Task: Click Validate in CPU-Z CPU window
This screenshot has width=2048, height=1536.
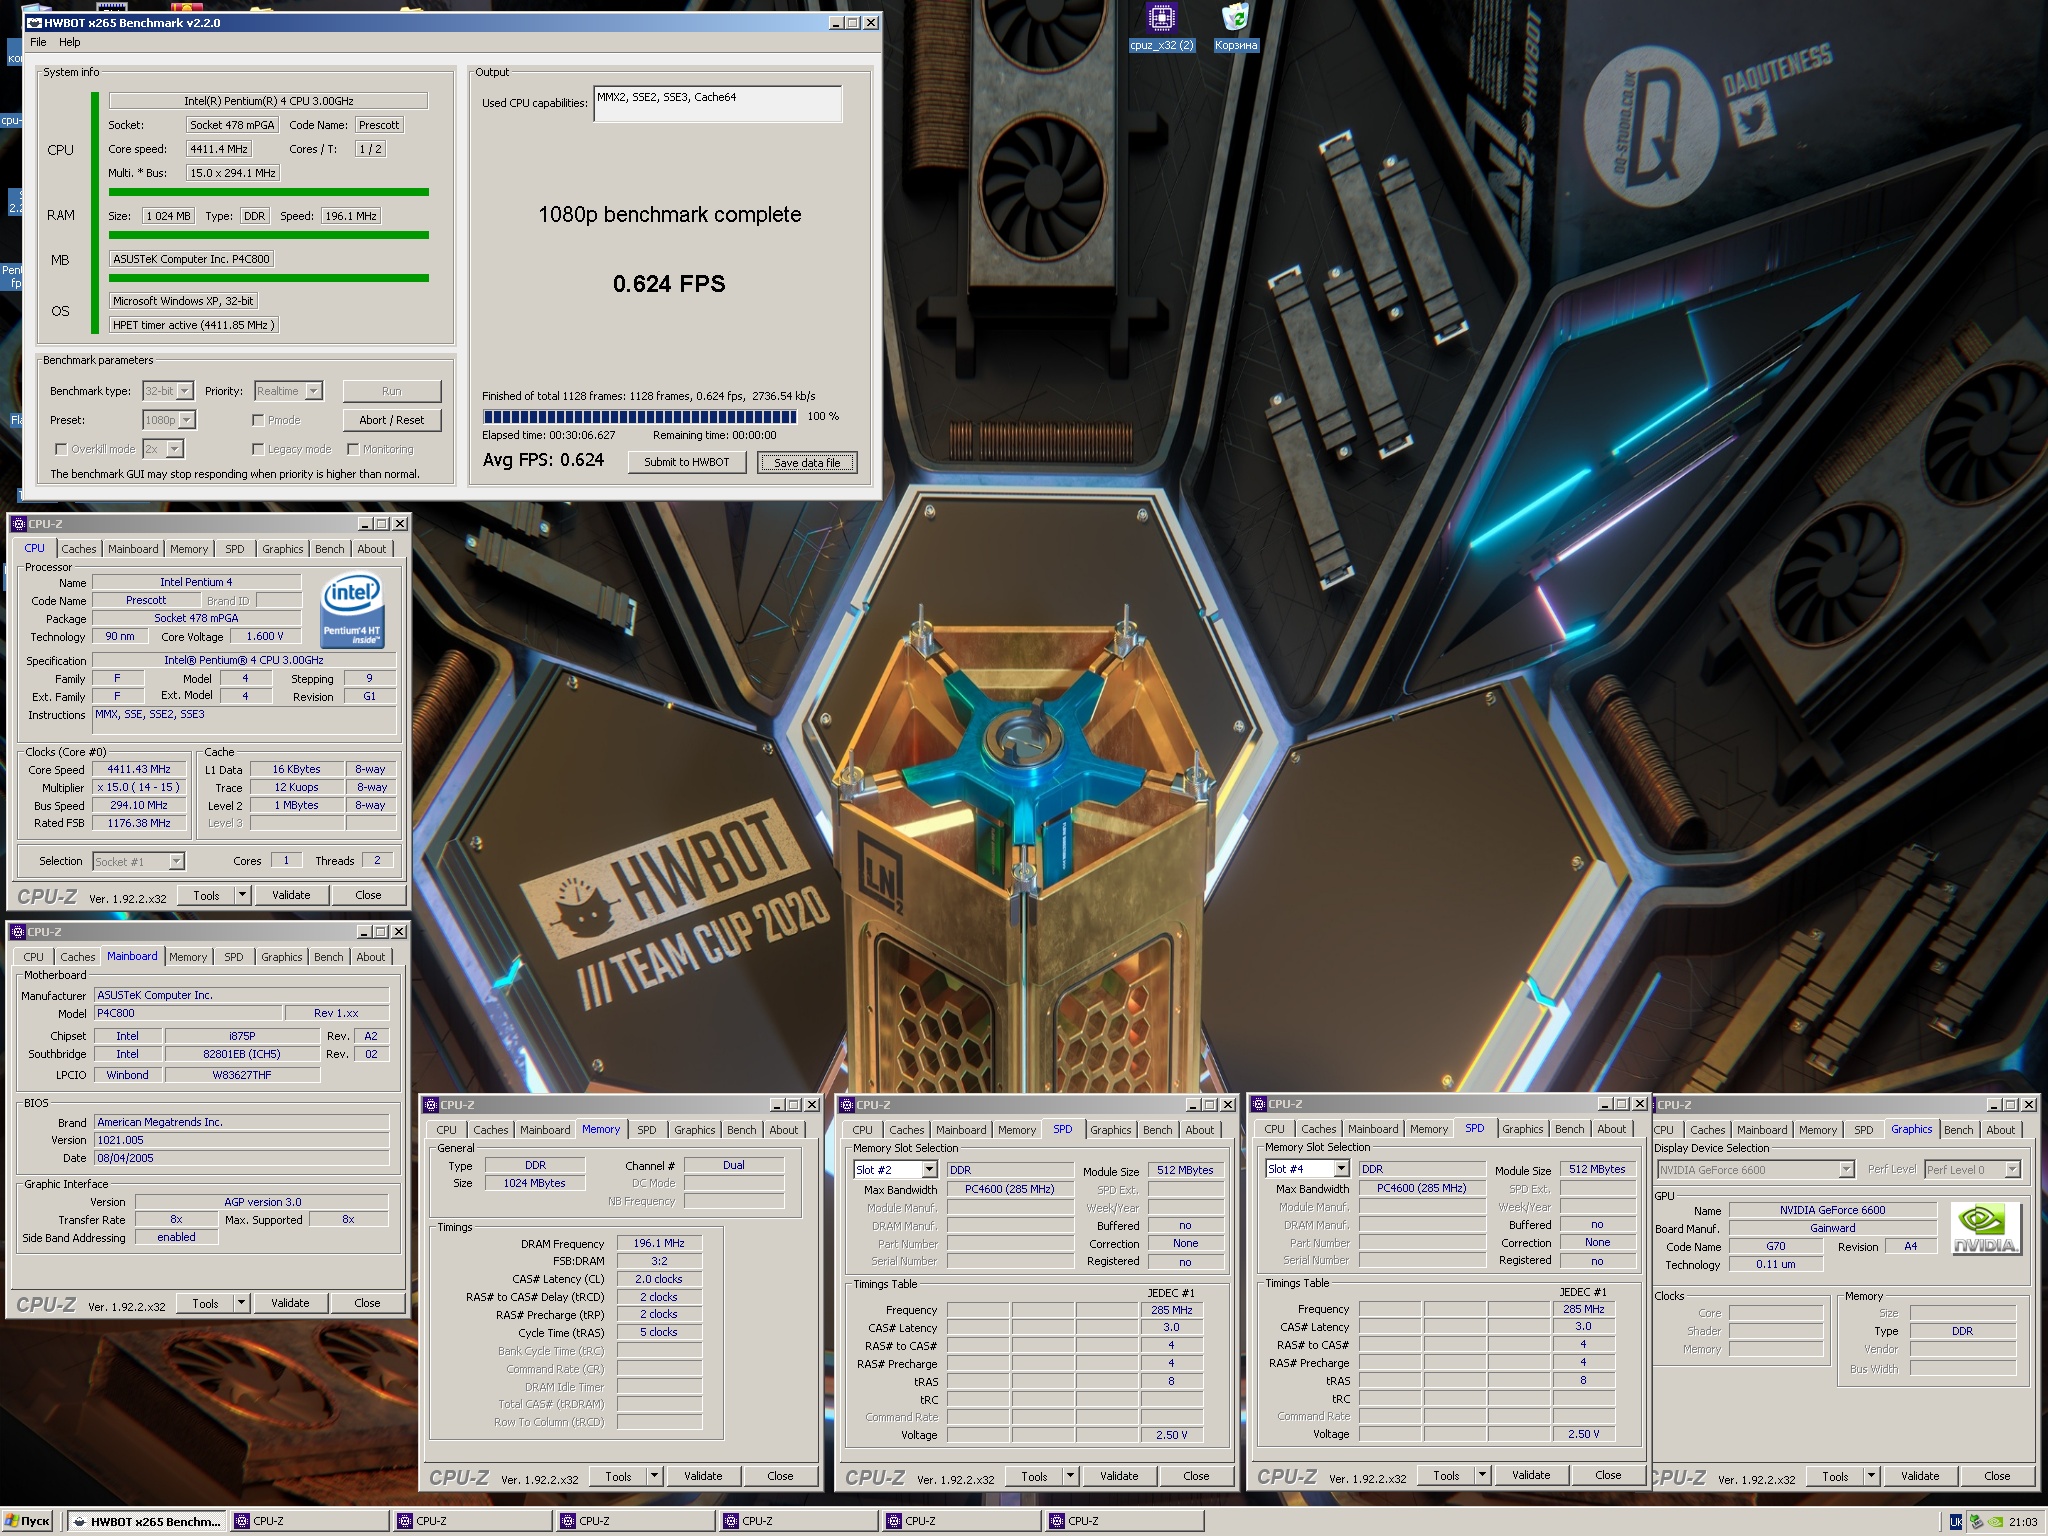Action: coord(291,895)
